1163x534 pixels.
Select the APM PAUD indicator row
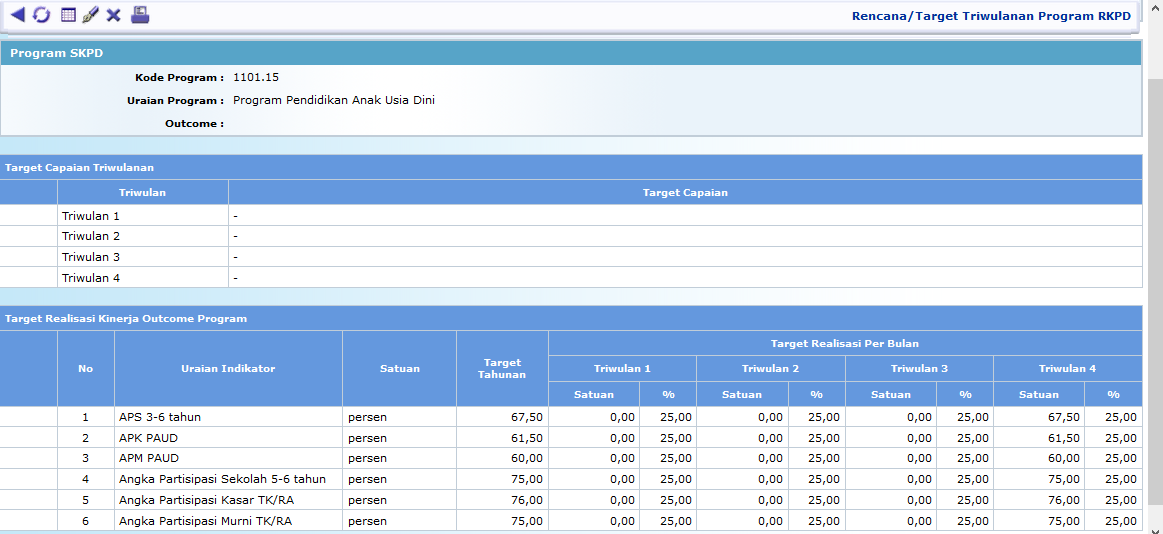(148, 458)
